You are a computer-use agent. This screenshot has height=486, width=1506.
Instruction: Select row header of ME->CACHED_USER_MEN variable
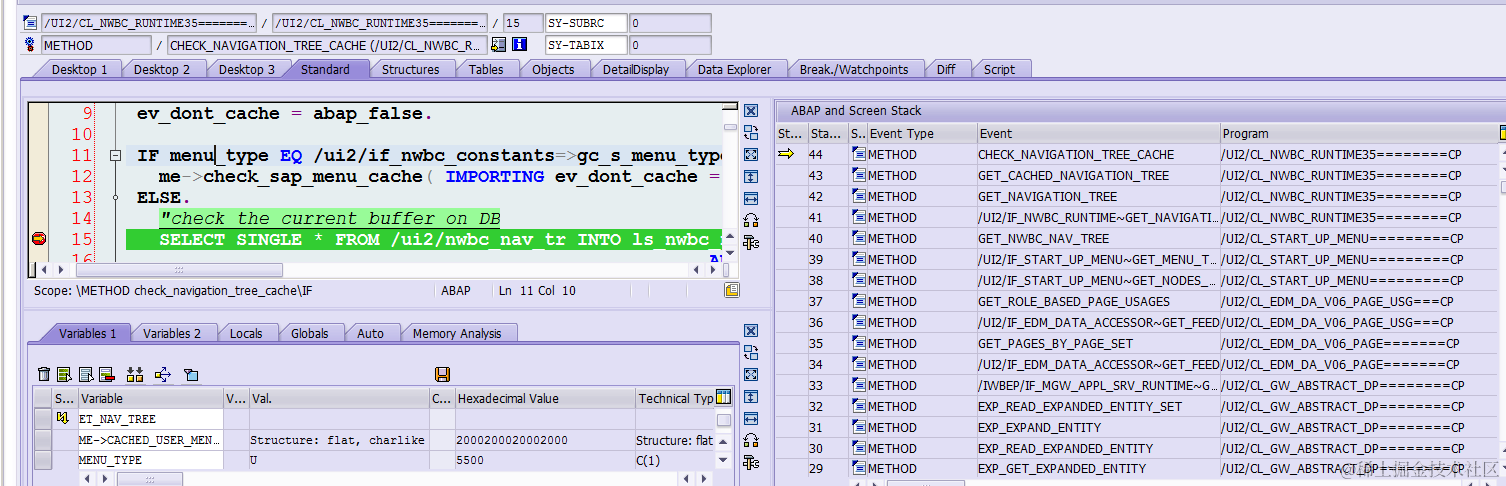(x=43, y=440)
